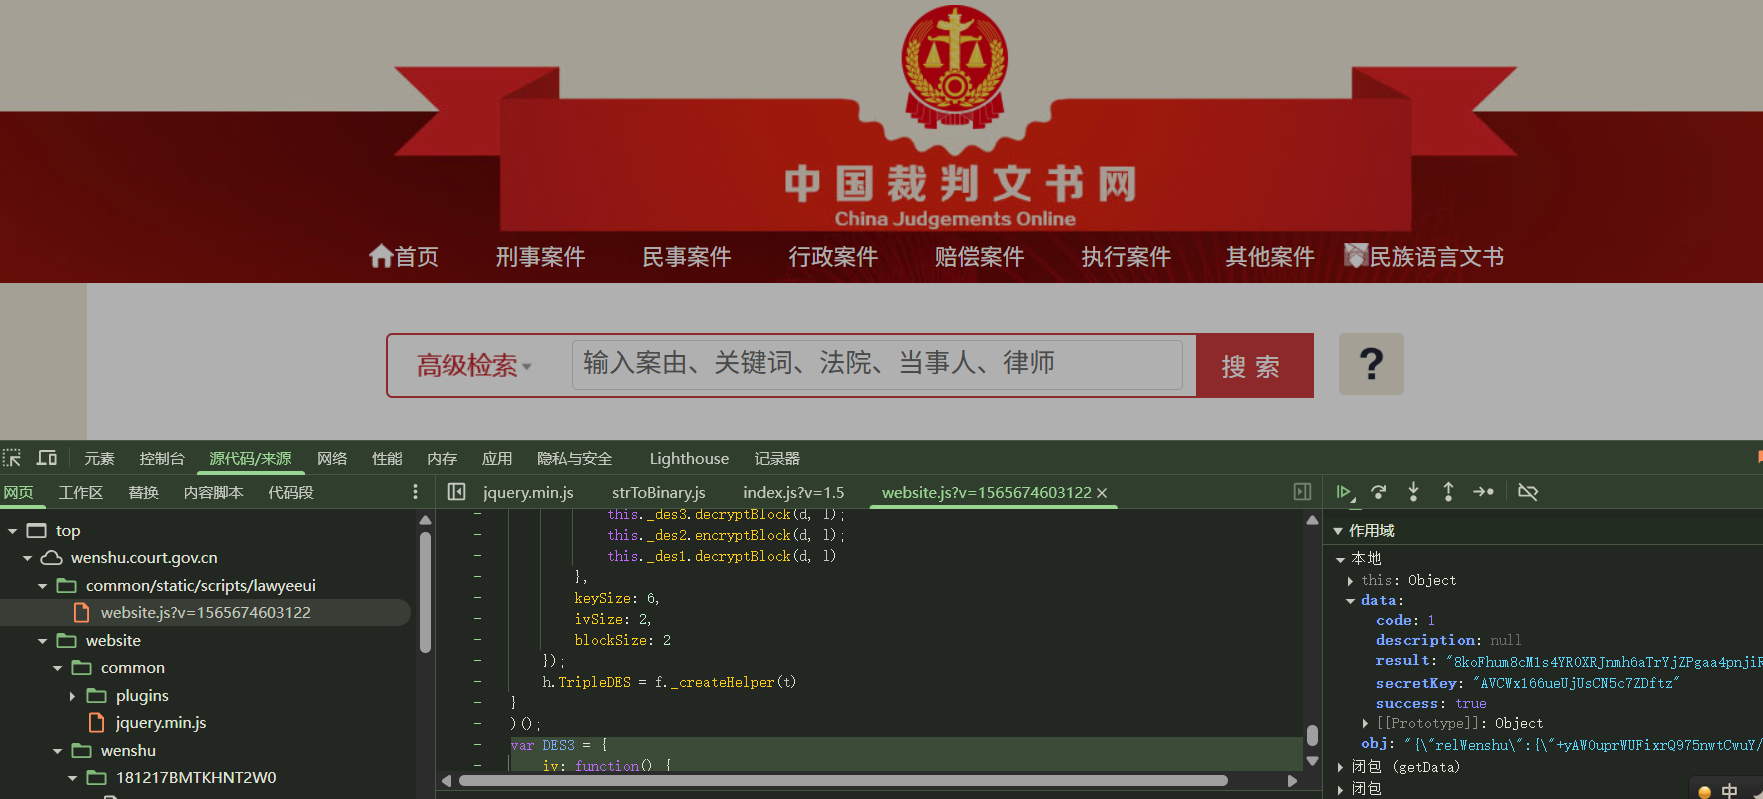Open 刑事案件 navigation link

(541, 257)
